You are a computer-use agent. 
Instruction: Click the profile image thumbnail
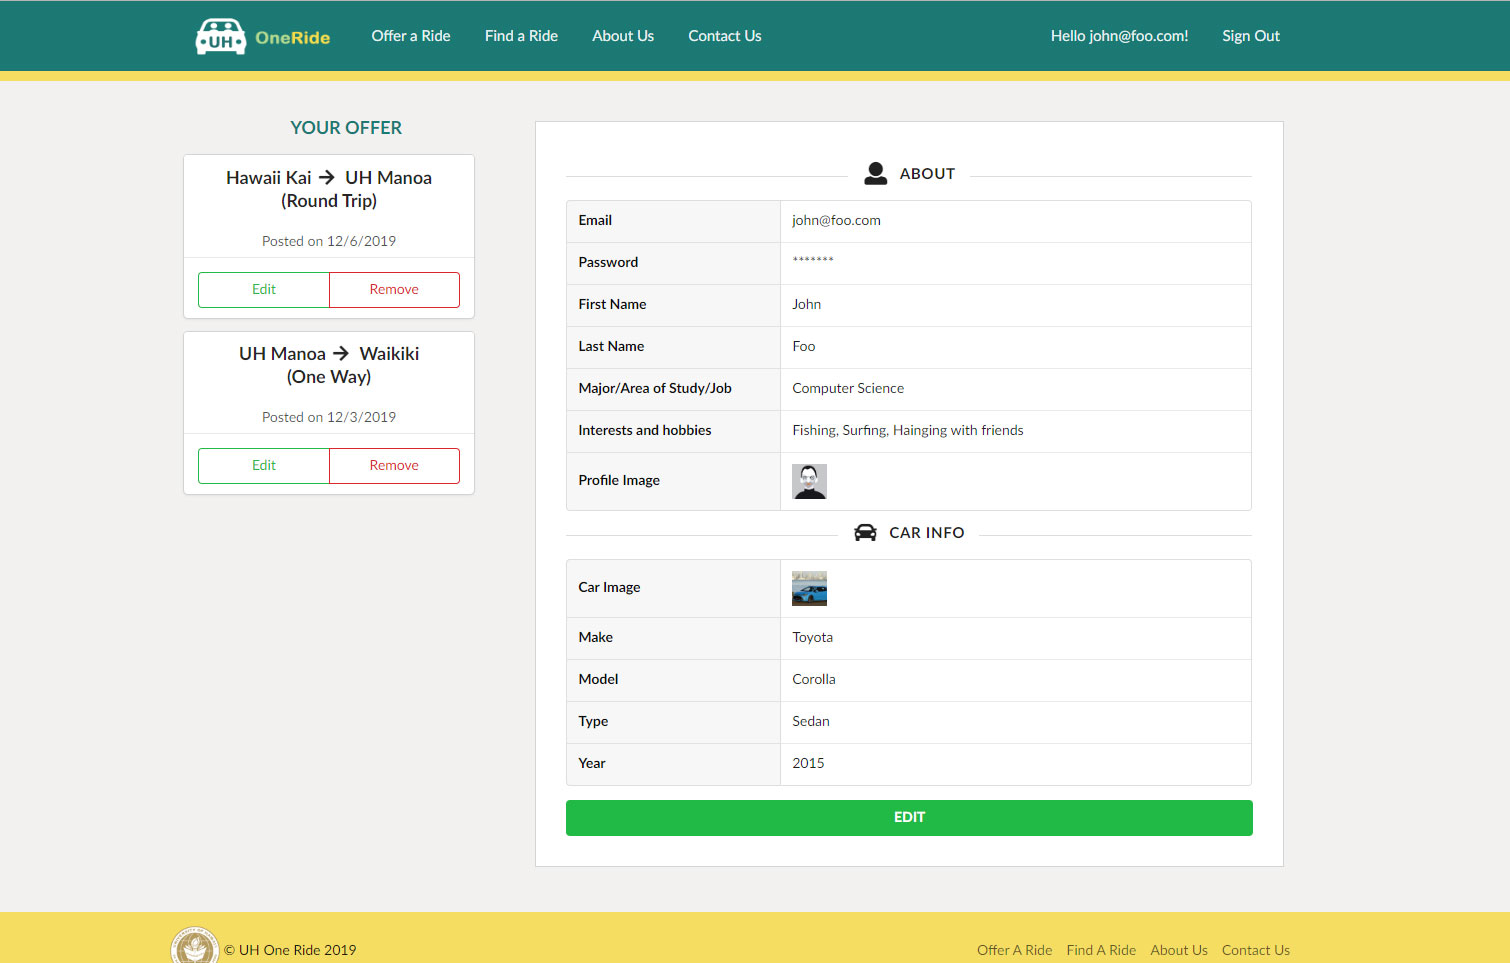coord(809,481)
